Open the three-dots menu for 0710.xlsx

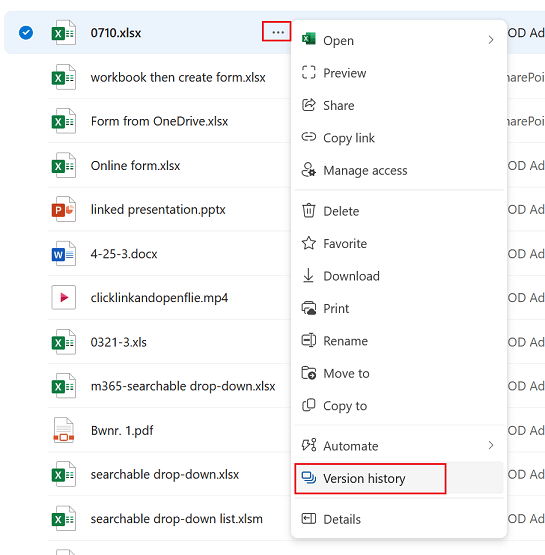pos(278,32)
